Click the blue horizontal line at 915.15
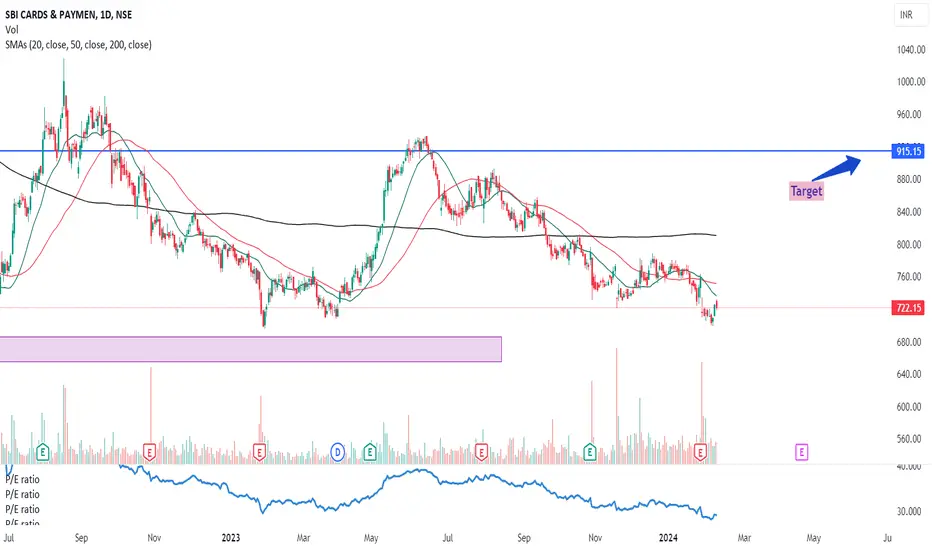The width and height of the screenshot is (932, 550). pos(446,151)
